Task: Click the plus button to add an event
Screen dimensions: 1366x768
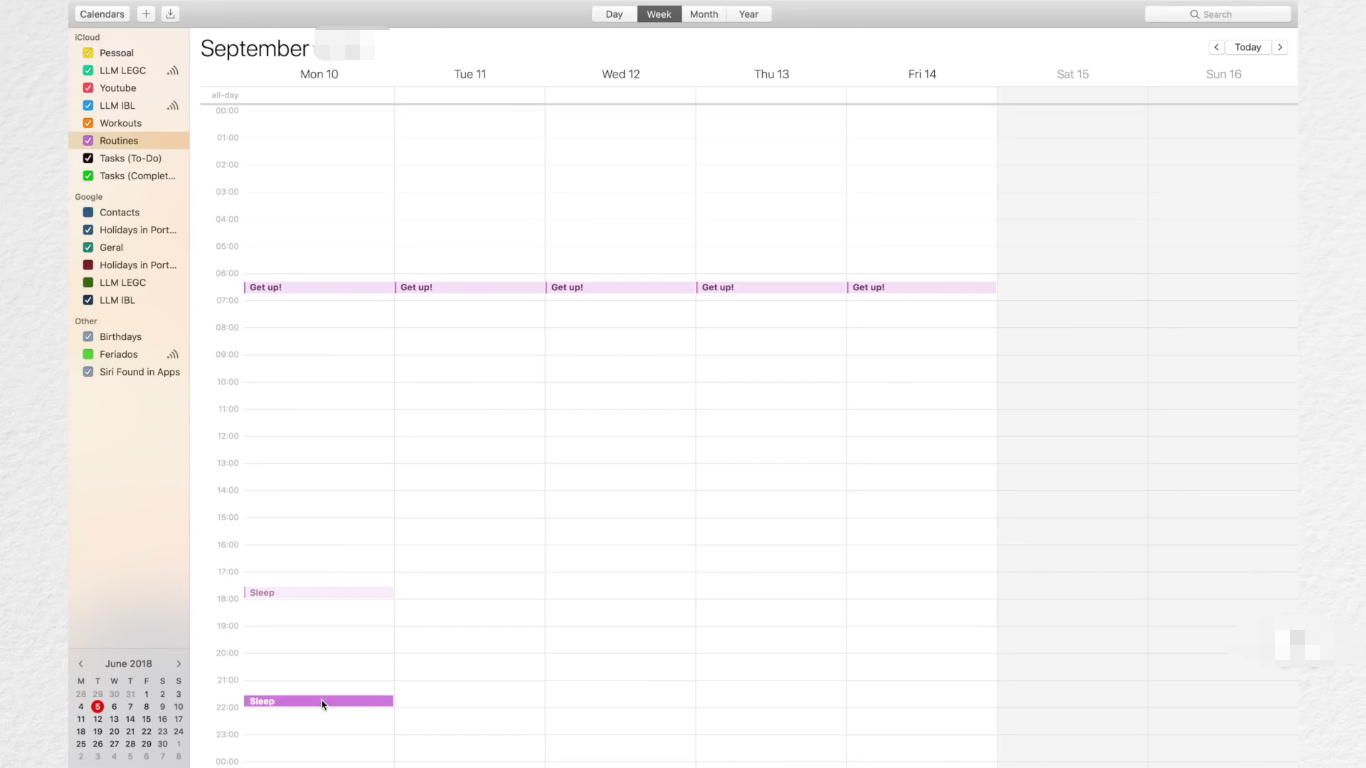Action: (146, 14)
